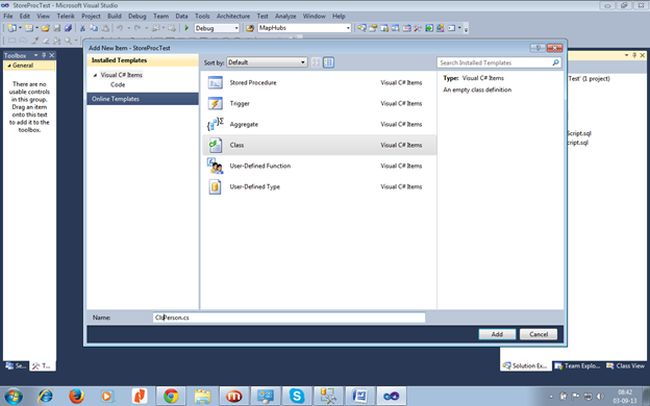The width and height of the screenshot is (650, 406).
Task: Open Skype from the taskbar
Action: 297,396
